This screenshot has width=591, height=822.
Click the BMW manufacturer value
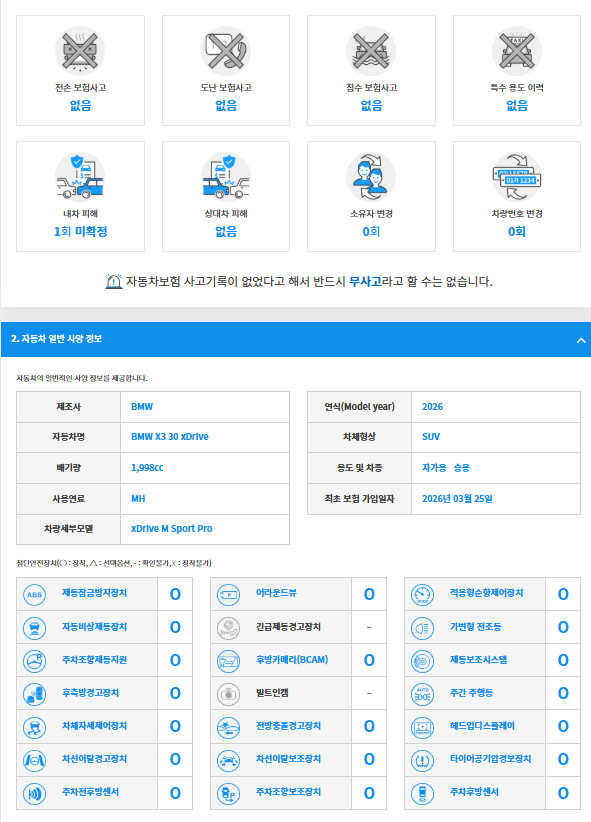(x=142, y=406)
